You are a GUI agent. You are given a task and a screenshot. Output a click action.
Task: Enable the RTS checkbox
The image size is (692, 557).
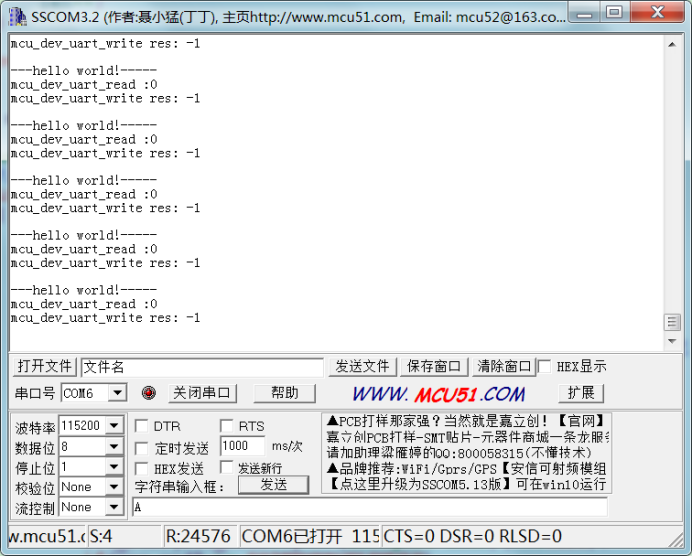tap(226, 426)
